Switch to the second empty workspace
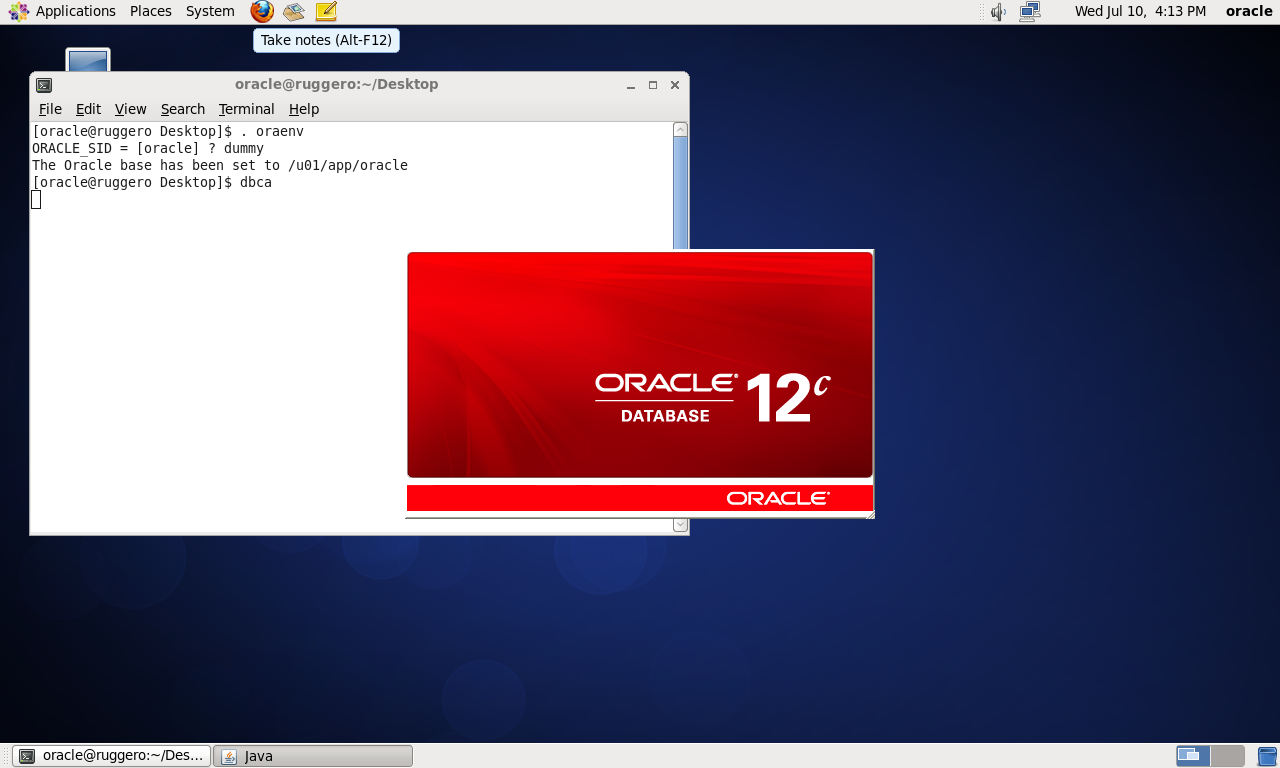 [x=1228, y=756]
